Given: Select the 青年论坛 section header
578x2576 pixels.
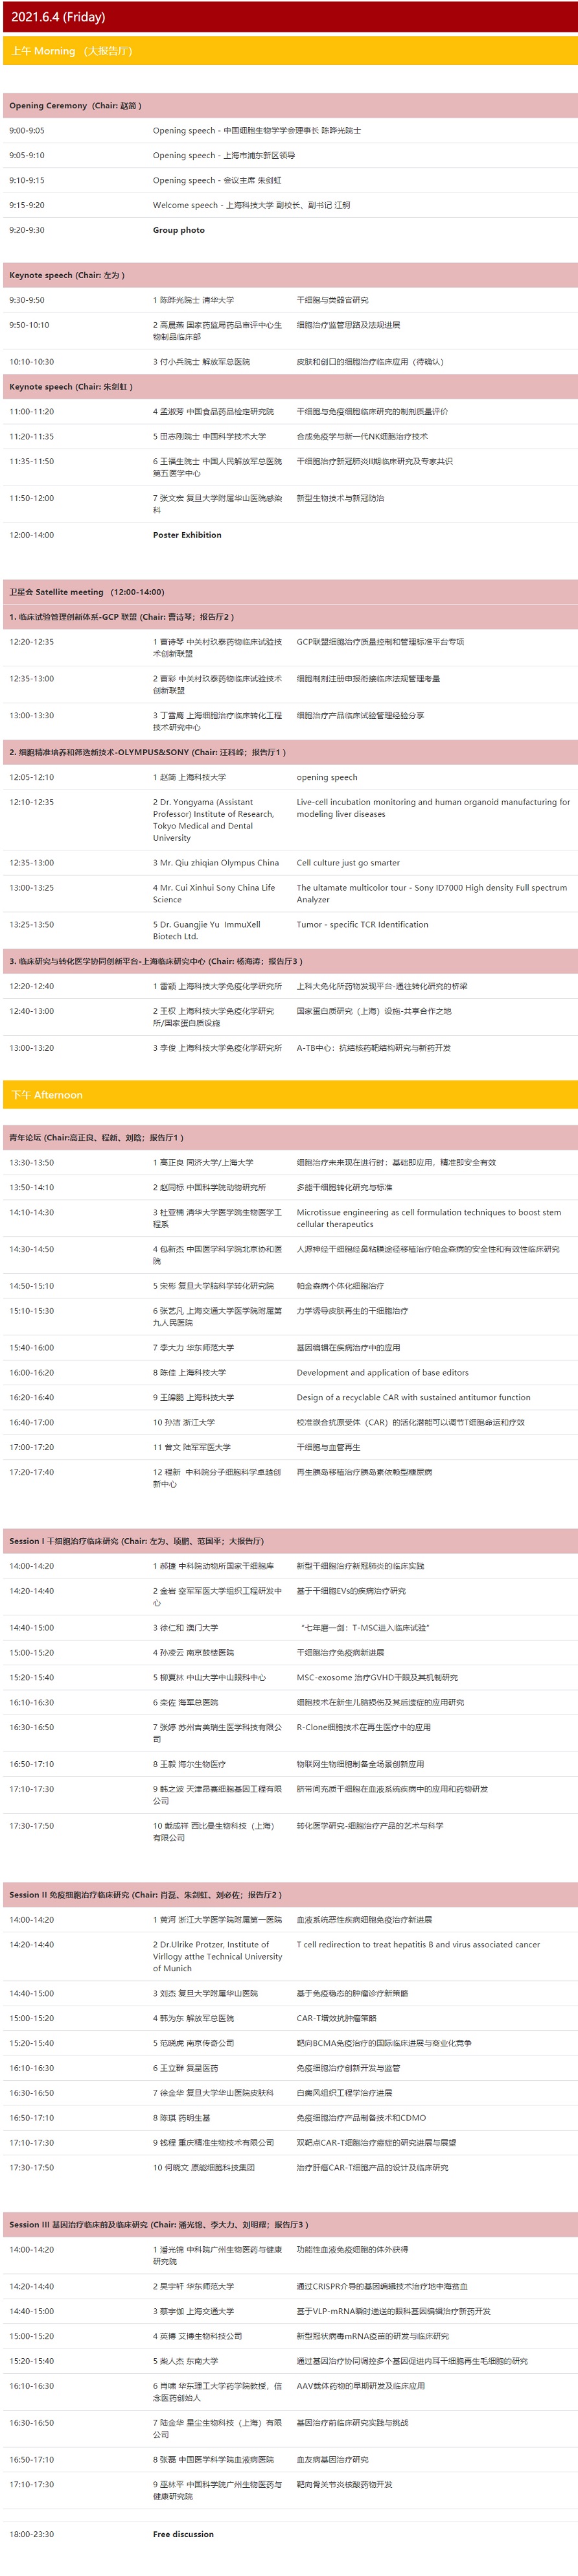Looking at the screenshot, I should pyautogui.click(x=97, y=1137).
